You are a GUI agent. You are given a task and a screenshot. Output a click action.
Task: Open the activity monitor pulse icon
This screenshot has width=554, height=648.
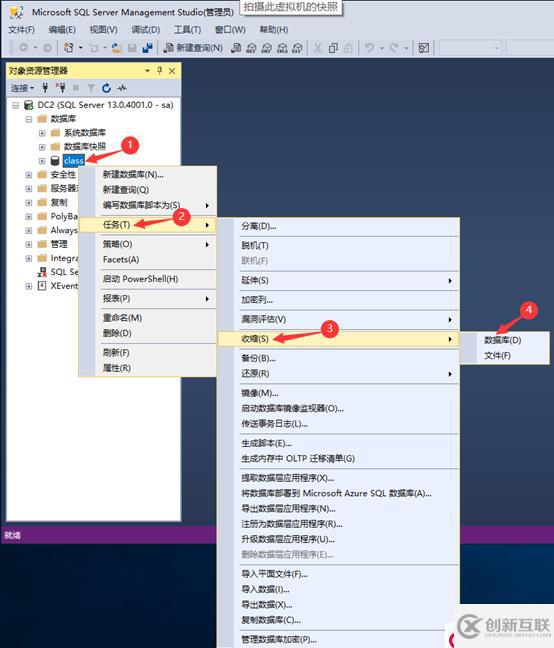pos(121,88)
